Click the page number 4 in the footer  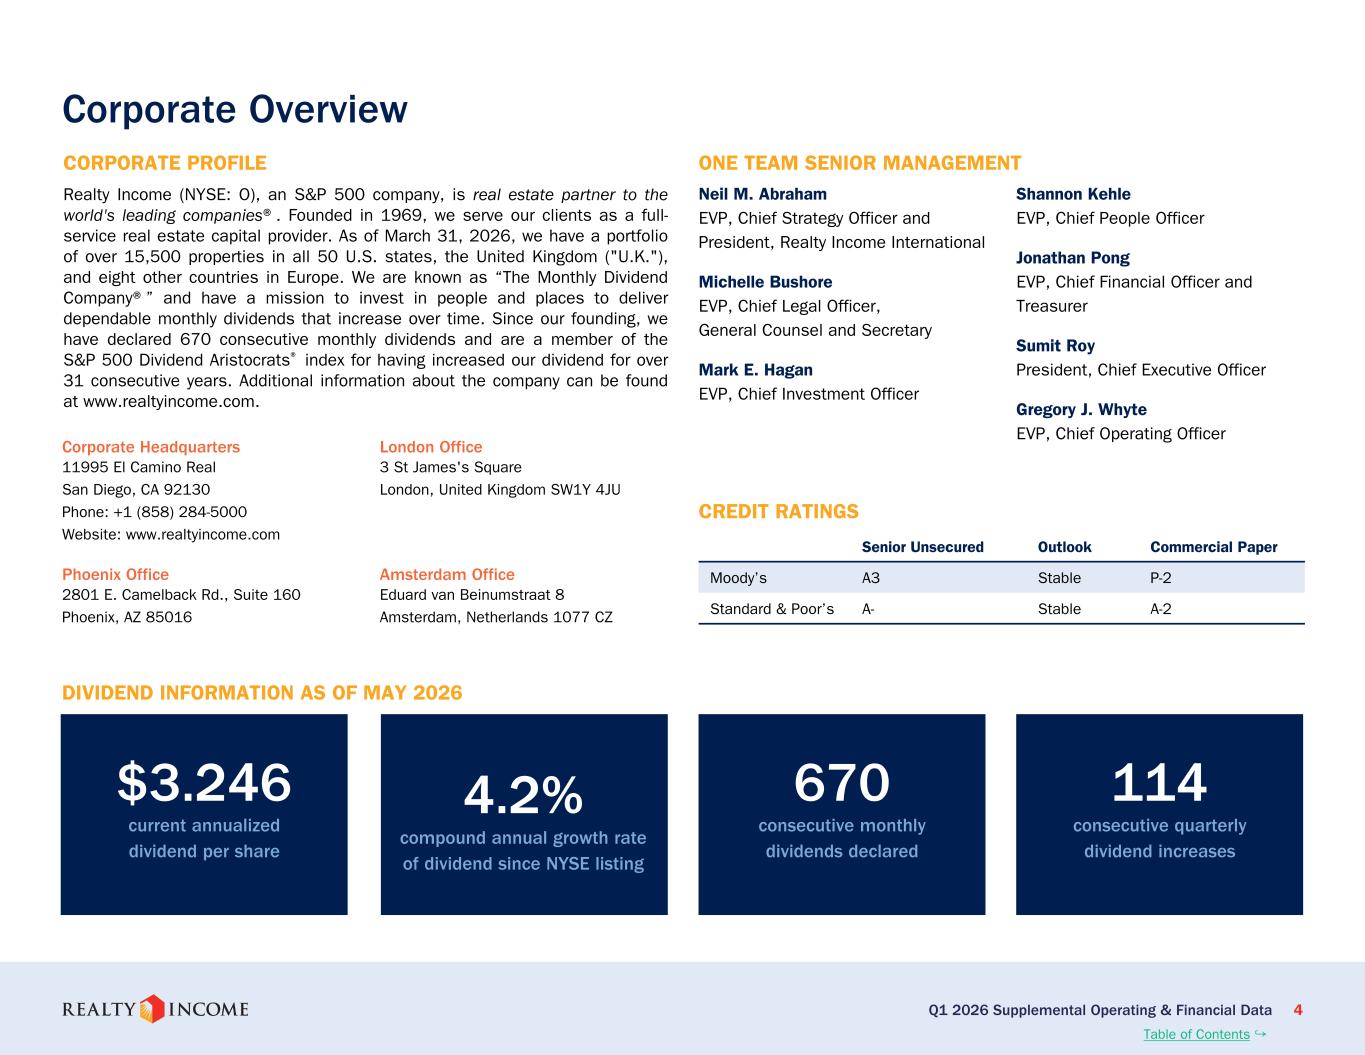(1298, 1010)
